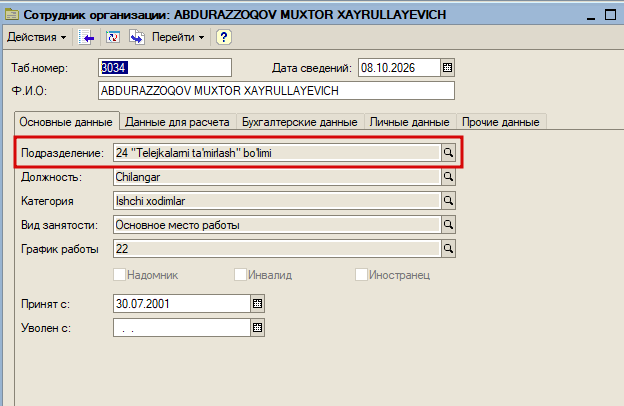The width and height of the screenshot is (624, 406).
Task: Click the Таб.номер field with 3034
Action: click(x=165, y=68)
